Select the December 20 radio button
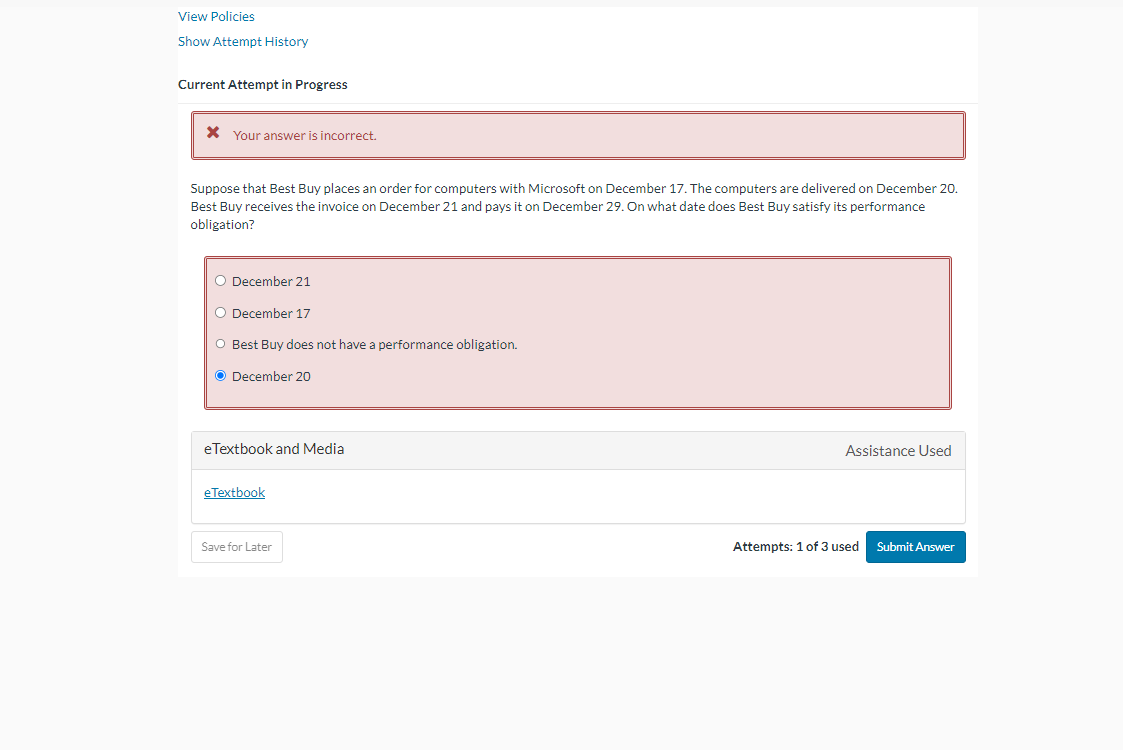The height and width of the screenshot is (750, 1123). coord(220,375)
